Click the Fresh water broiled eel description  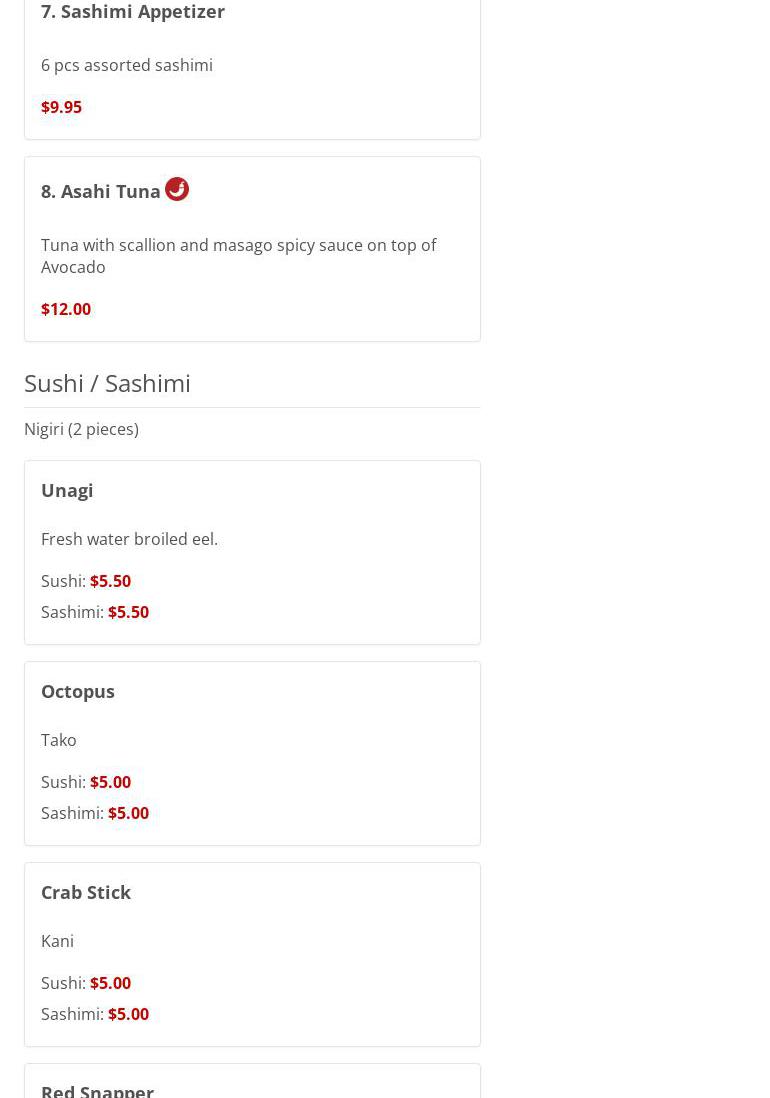pos(129,539)
